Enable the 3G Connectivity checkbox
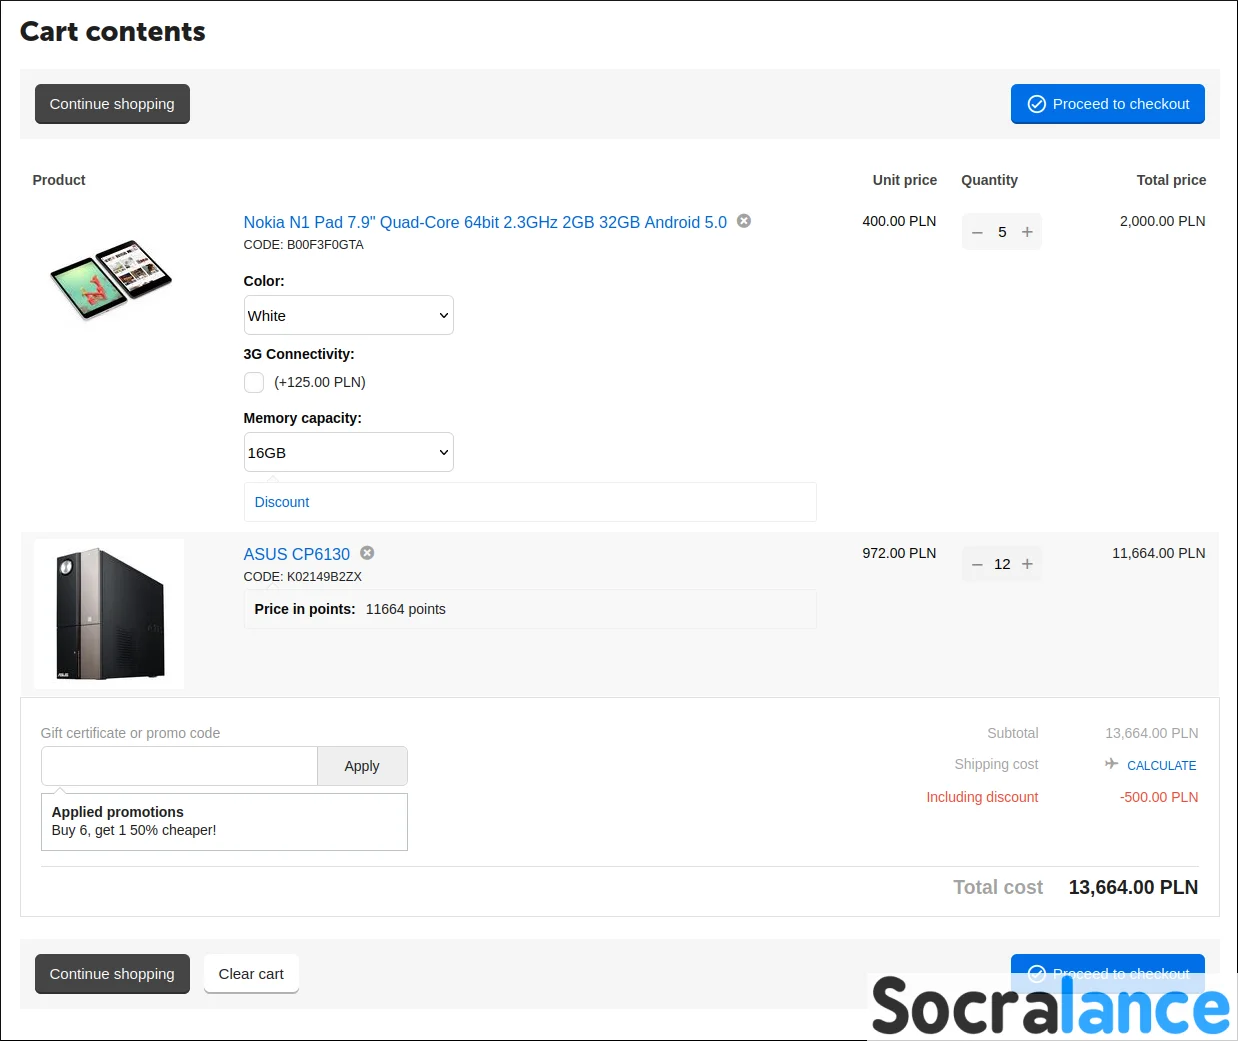This screenshot has width=1238, height=1041. click(254, 382)
